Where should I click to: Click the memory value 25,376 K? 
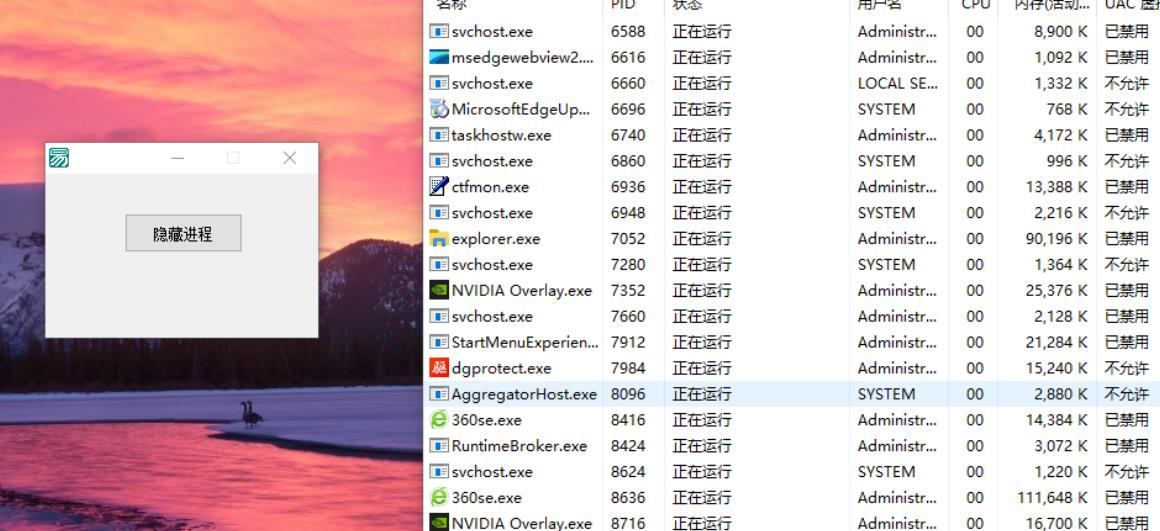click(1056, 291)
